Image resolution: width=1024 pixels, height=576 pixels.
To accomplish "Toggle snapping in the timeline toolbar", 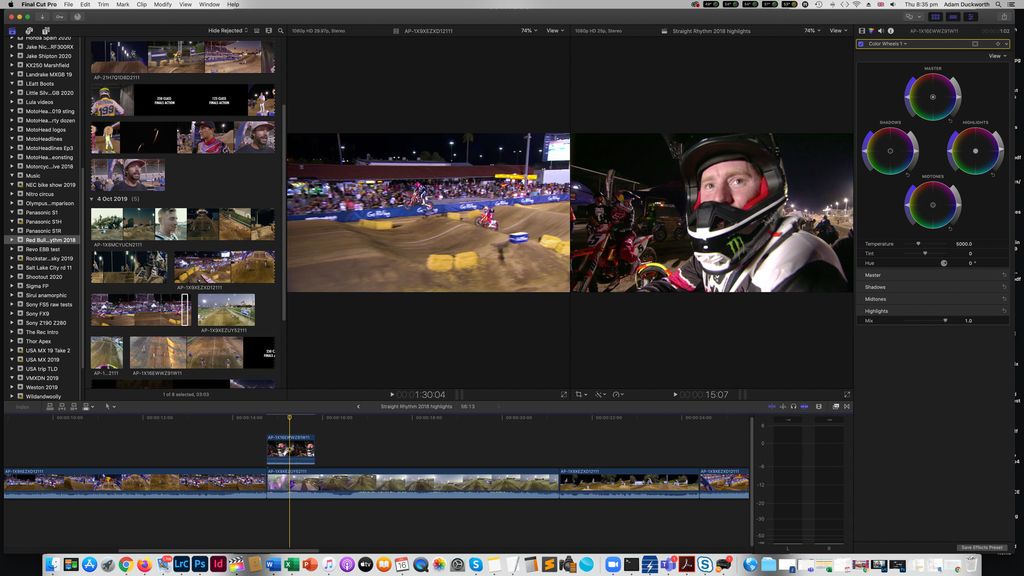I will (x=803, y=406).
